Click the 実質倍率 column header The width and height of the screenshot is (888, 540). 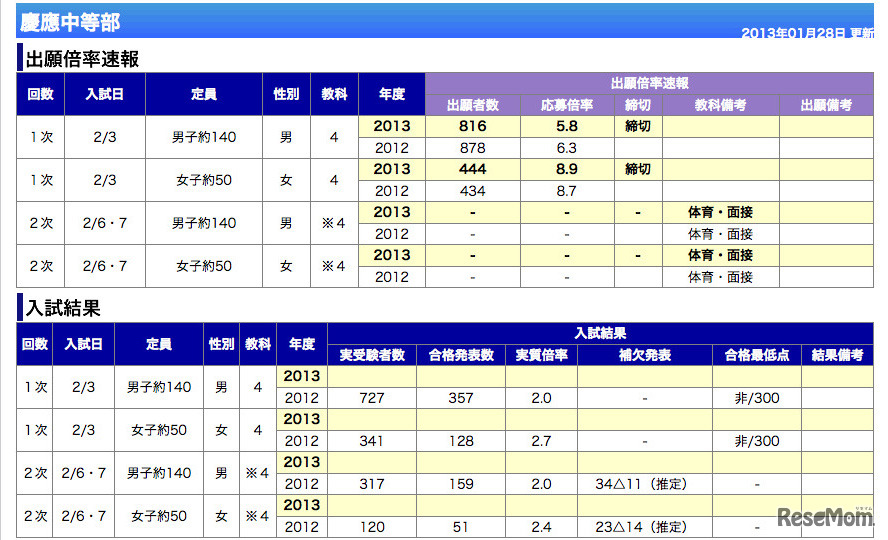pos(541,355)
